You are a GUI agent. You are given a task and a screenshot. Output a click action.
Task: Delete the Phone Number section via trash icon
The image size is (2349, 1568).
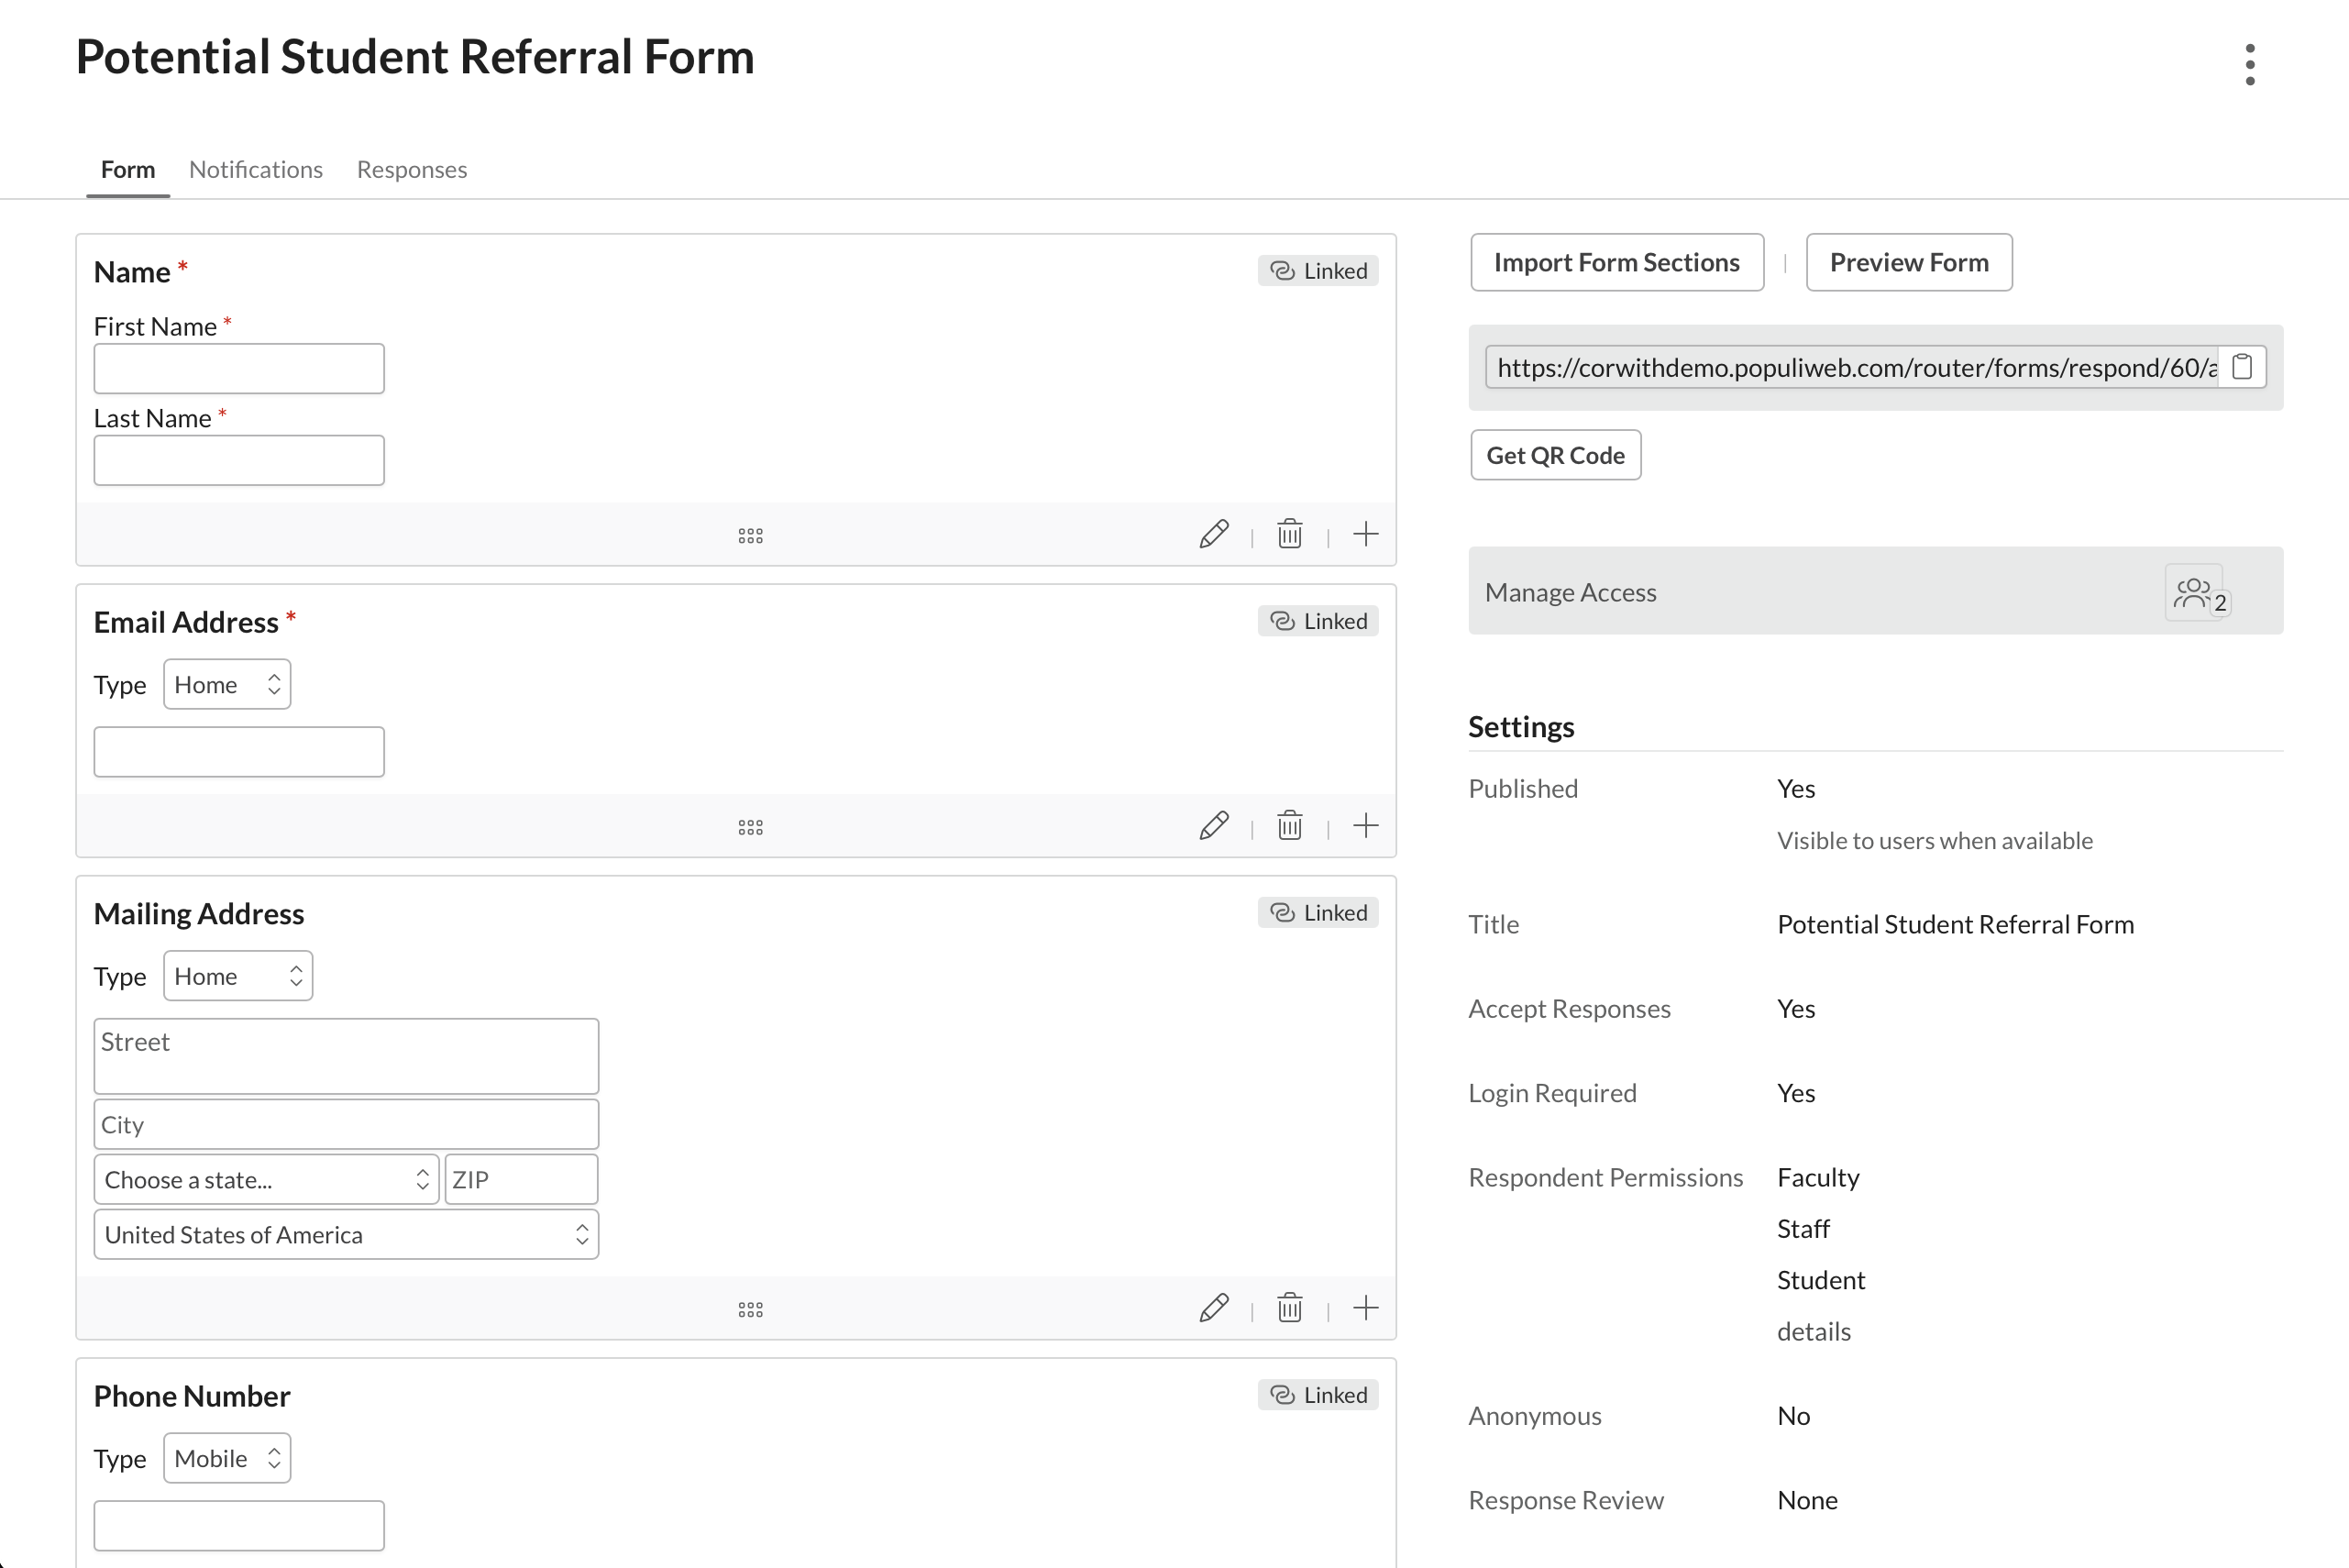[x=1289, y=1560]
